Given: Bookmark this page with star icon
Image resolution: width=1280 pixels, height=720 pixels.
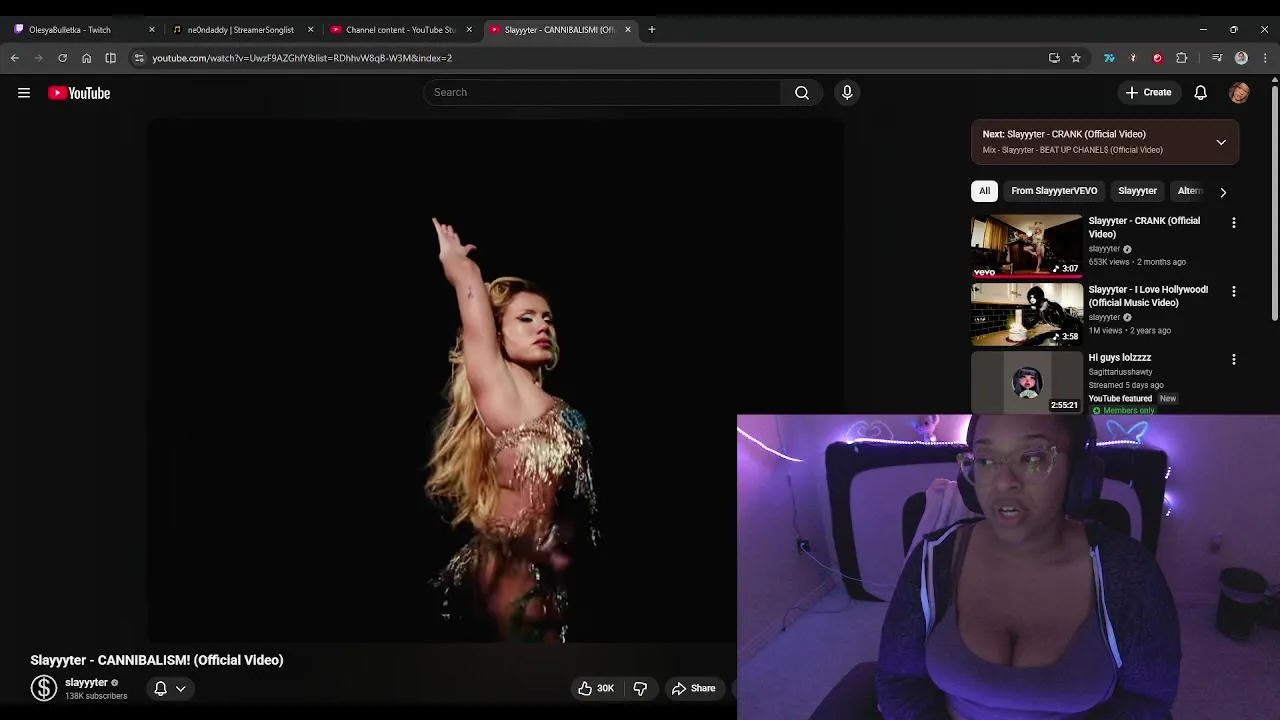Looking at the screenshot, I should (x=1076, y=58).
